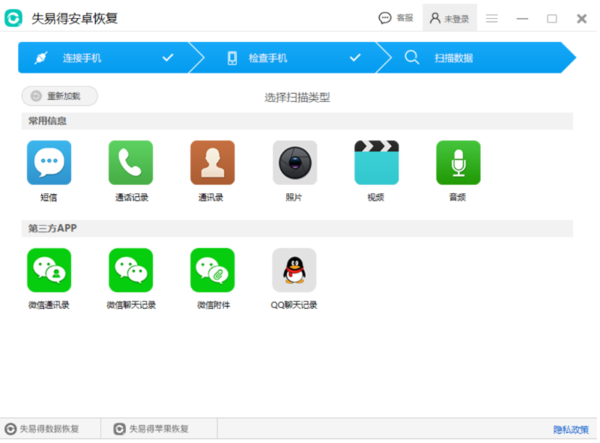Select the 照片 photos camera icon
The image size is (600, 443).
295,163
